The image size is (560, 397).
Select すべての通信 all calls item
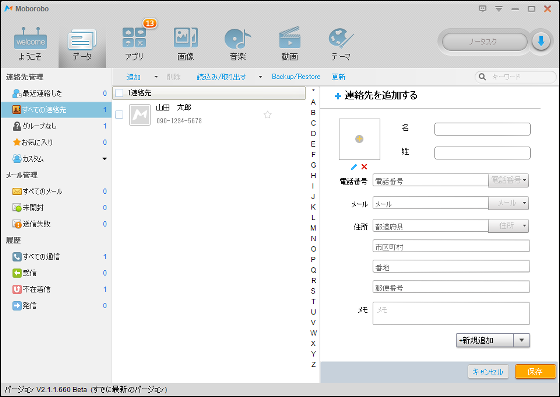coord(56,257)
